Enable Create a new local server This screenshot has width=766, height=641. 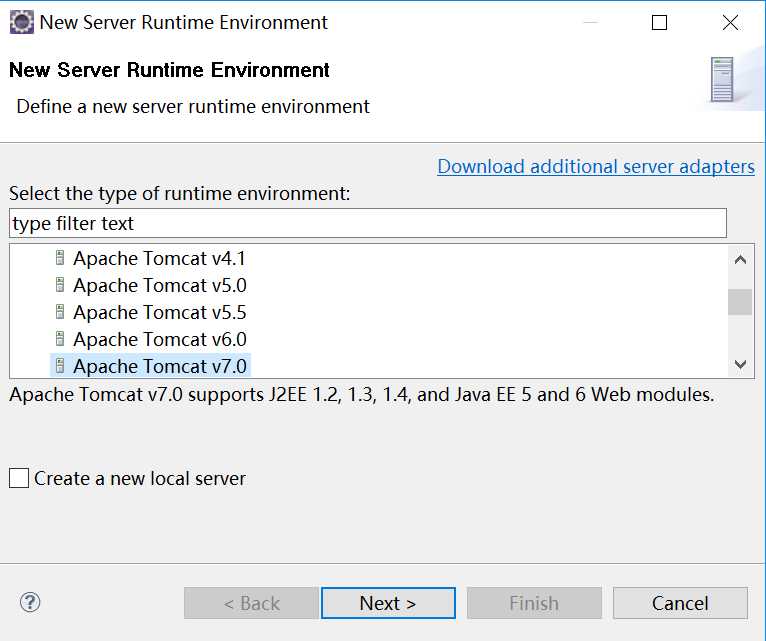[x=19, y=479]
